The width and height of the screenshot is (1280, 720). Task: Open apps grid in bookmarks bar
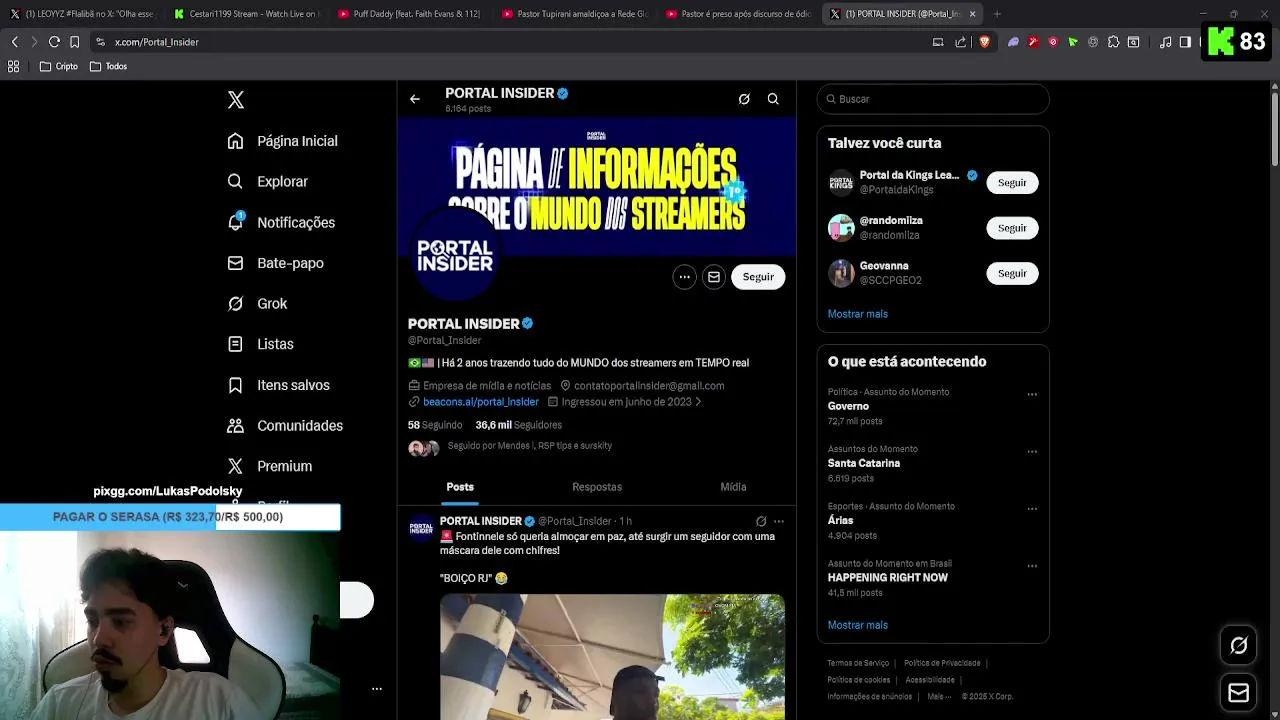(14, 67)
